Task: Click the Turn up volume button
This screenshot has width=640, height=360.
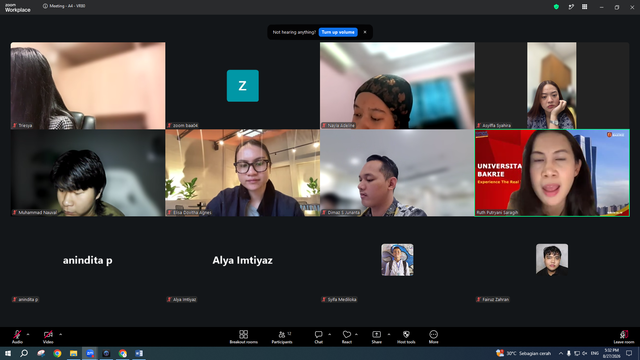Action: point(338,32)
